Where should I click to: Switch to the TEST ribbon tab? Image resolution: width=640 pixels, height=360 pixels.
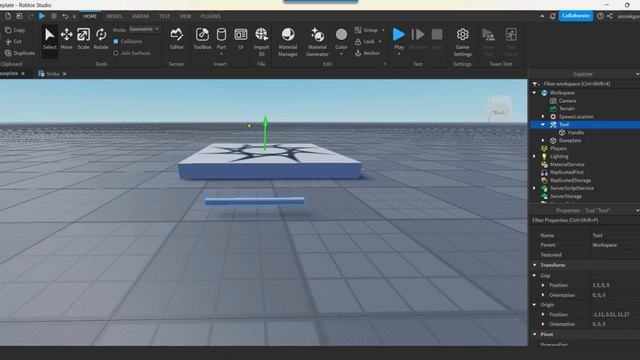[x=164, y=16]
